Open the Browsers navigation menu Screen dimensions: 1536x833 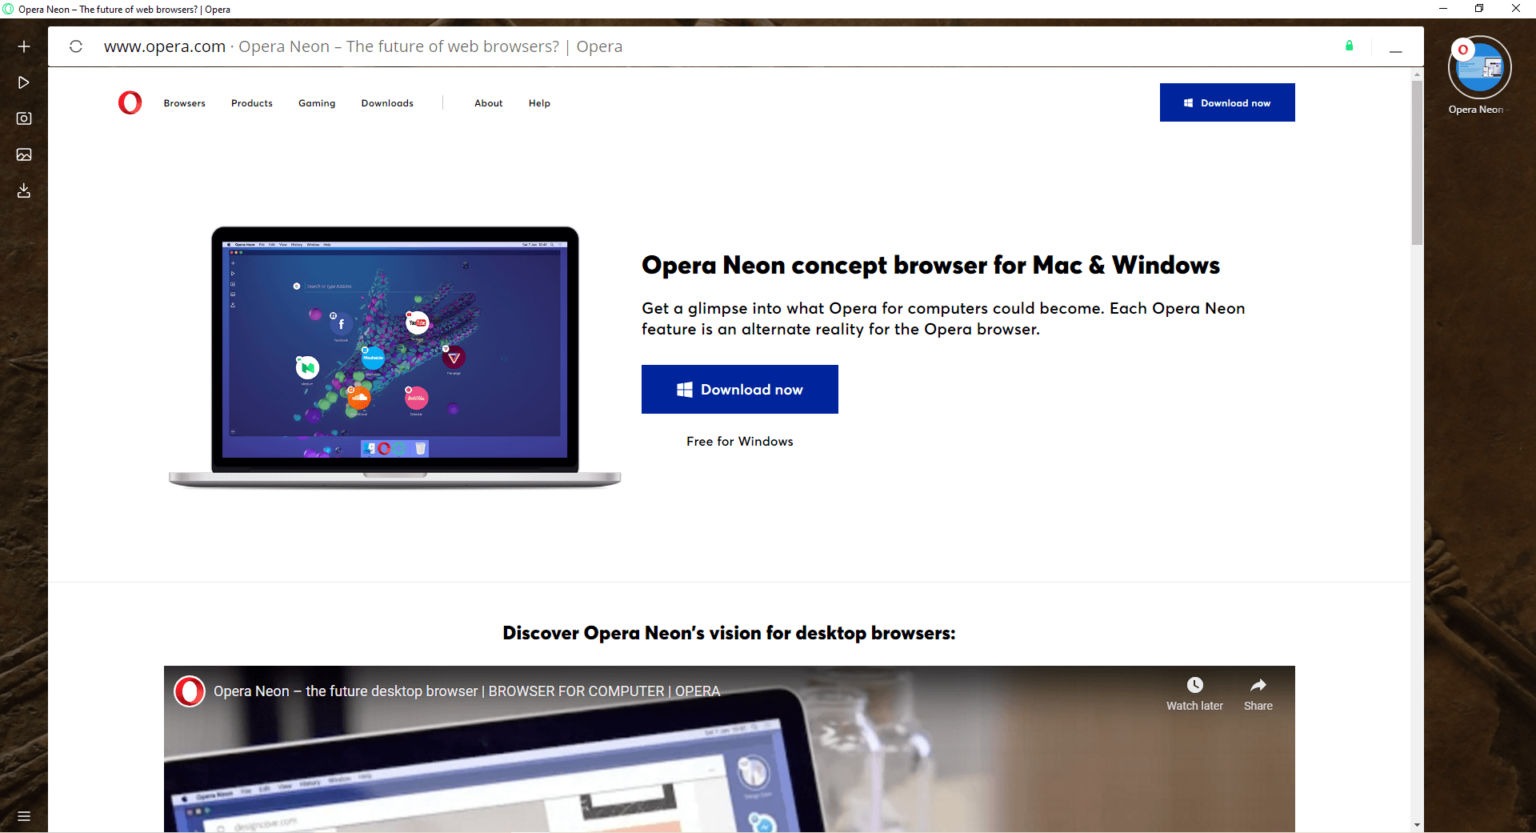[x=184, y=102]
